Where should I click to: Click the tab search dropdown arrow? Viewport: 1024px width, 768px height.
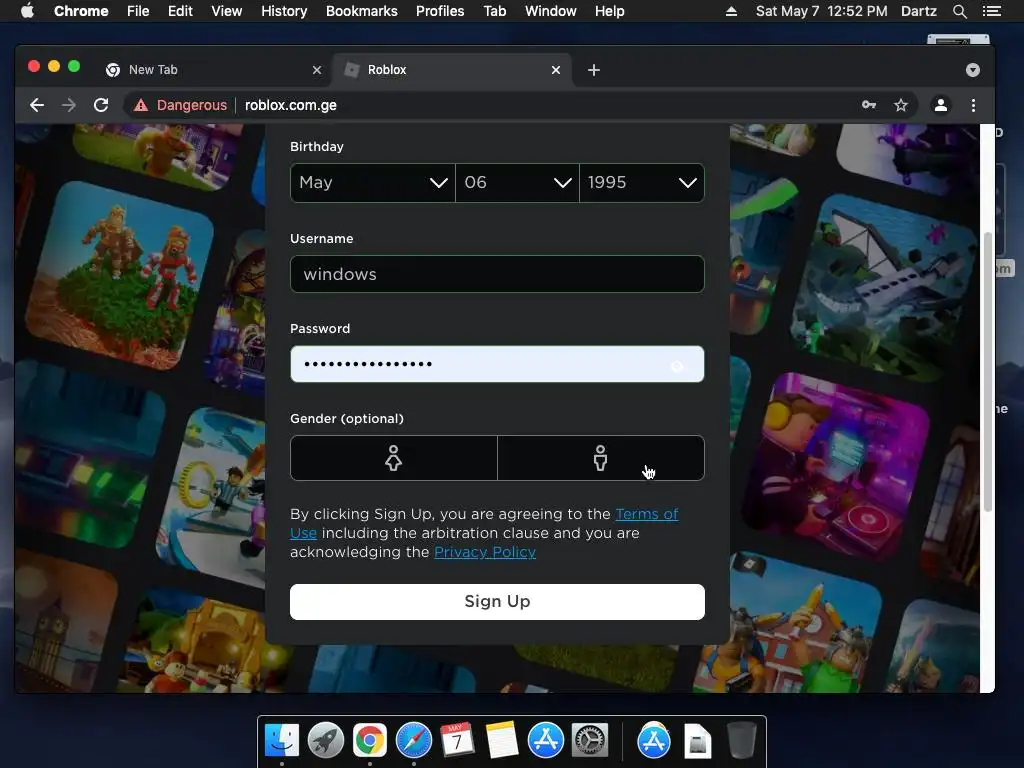click(x=972, y=70)
